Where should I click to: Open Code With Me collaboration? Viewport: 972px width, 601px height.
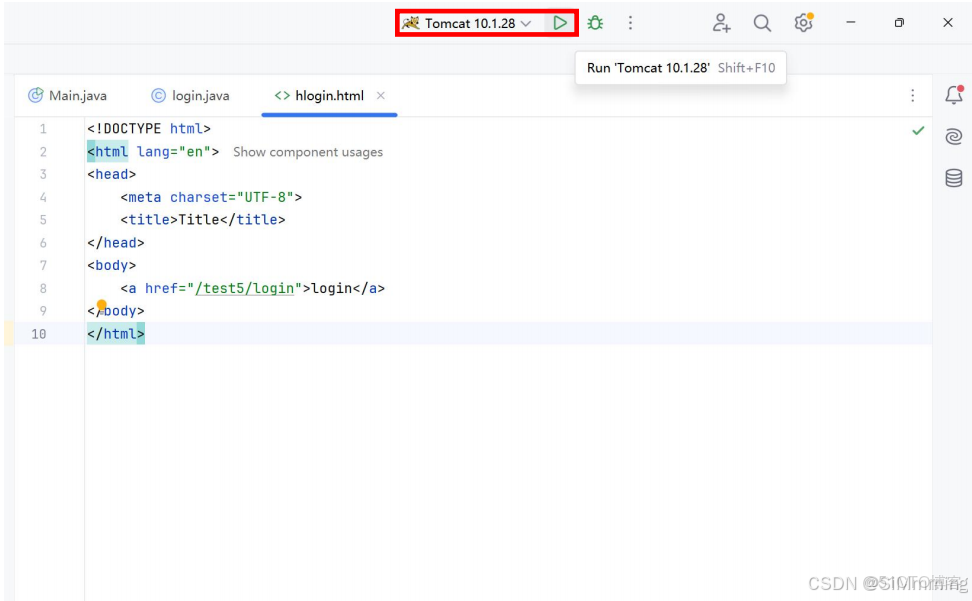pos(721,22)
